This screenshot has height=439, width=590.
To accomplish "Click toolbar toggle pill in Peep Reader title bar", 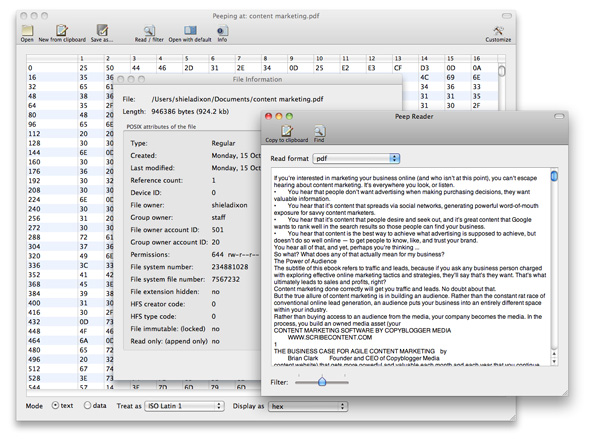I will pos(559,116).
